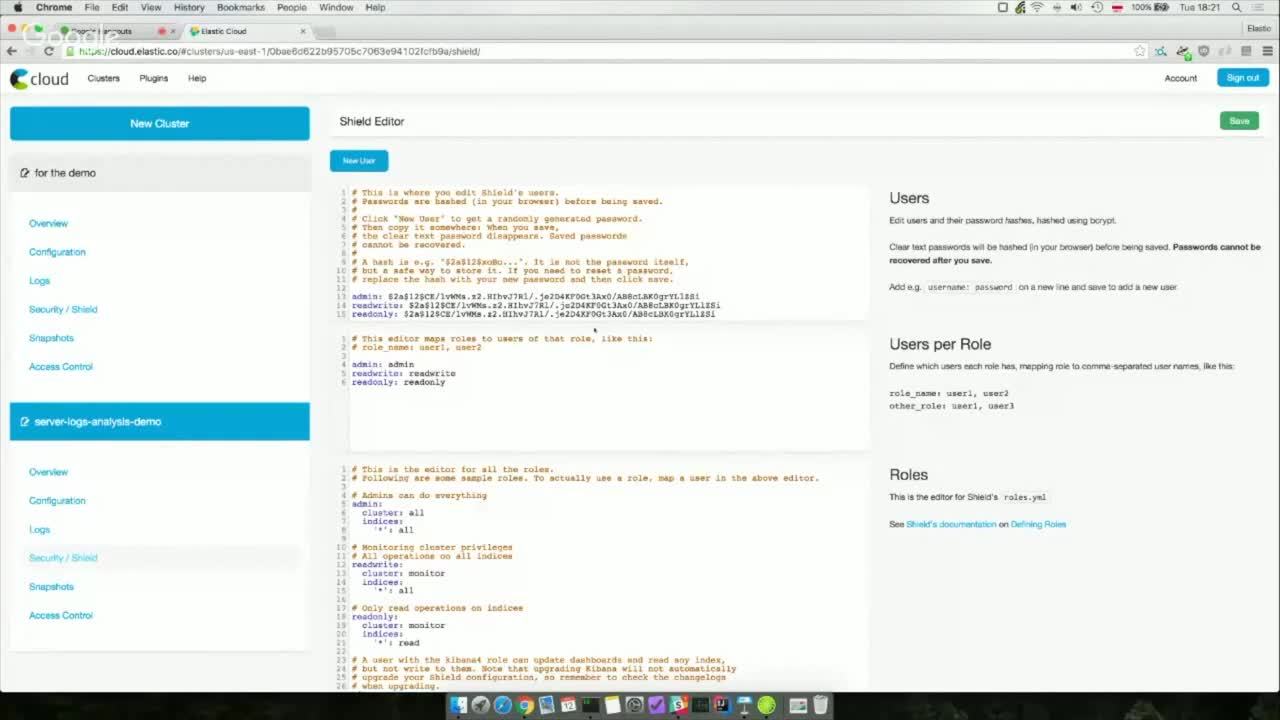Open Snapshots under server-logs-analysis-demo
This screenshot has width=1280, height=720.
[51, 587]
